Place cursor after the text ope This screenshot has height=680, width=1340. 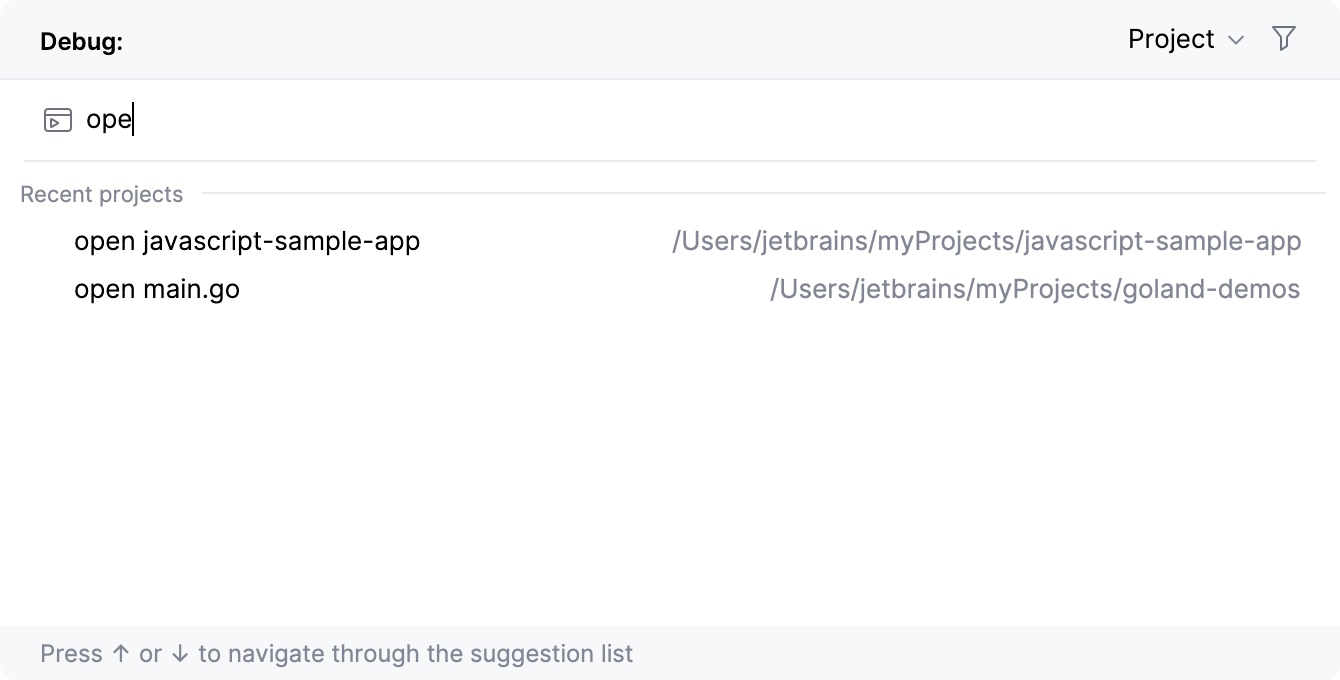[x=131, y=119]
